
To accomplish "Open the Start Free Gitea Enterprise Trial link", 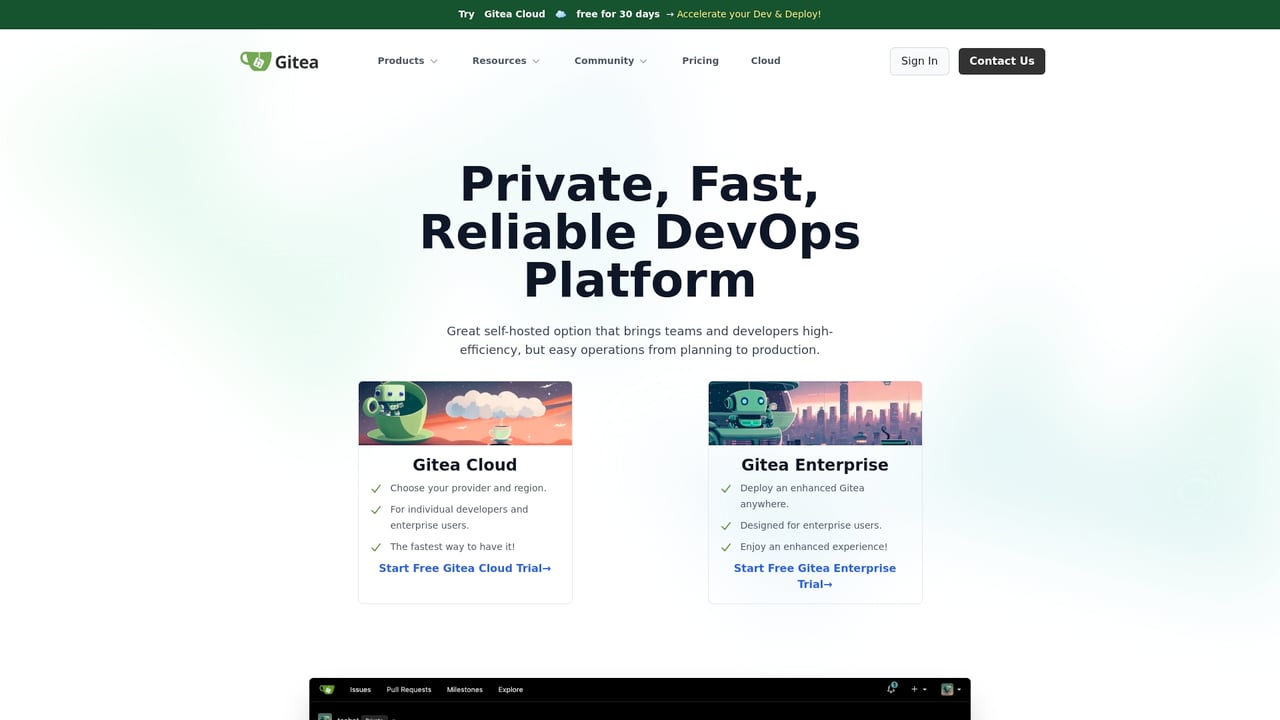I will coord(815,576).
